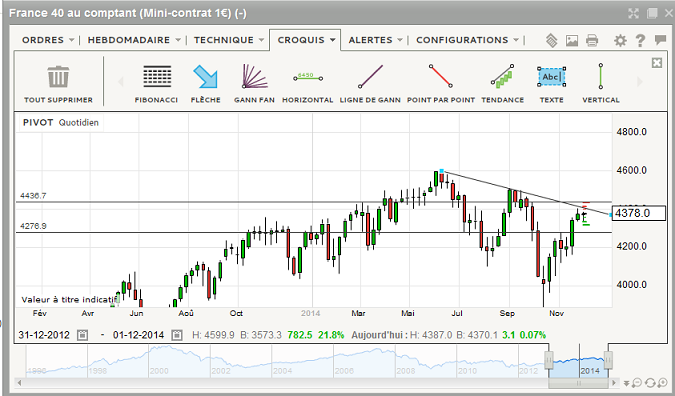Select the Vertical line tool
The width and height of the screenshot is (675, 396).
pyautogui.click(x=601, y=76)
